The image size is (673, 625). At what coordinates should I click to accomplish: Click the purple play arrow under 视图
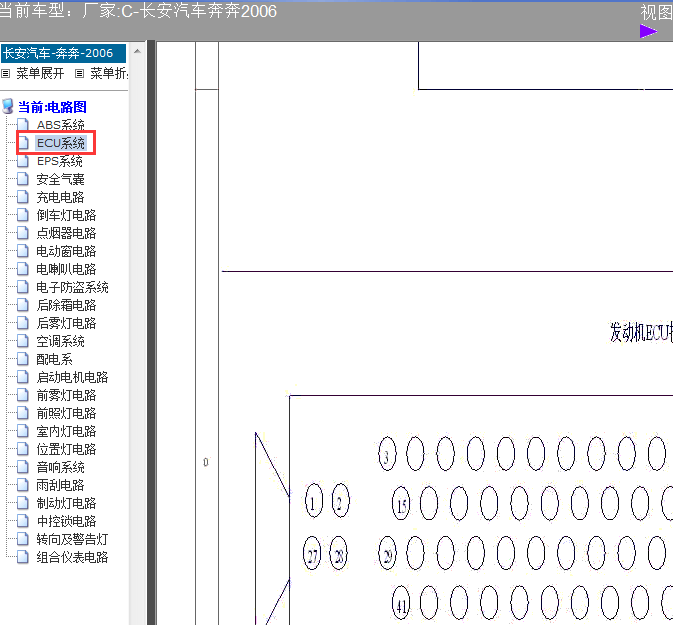pos(649,31)
